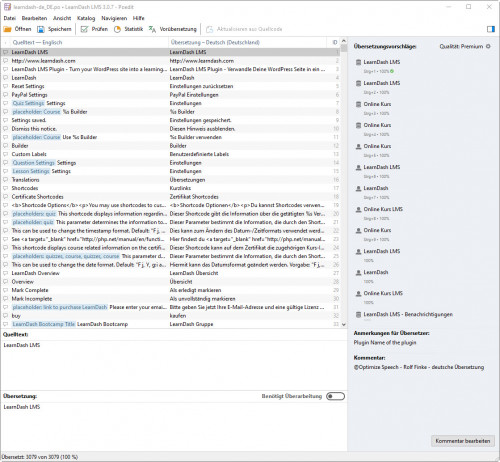This screenshot has width=500, height=462.
Task: Open the Katalog menu
Action: (x=86, y=18)
